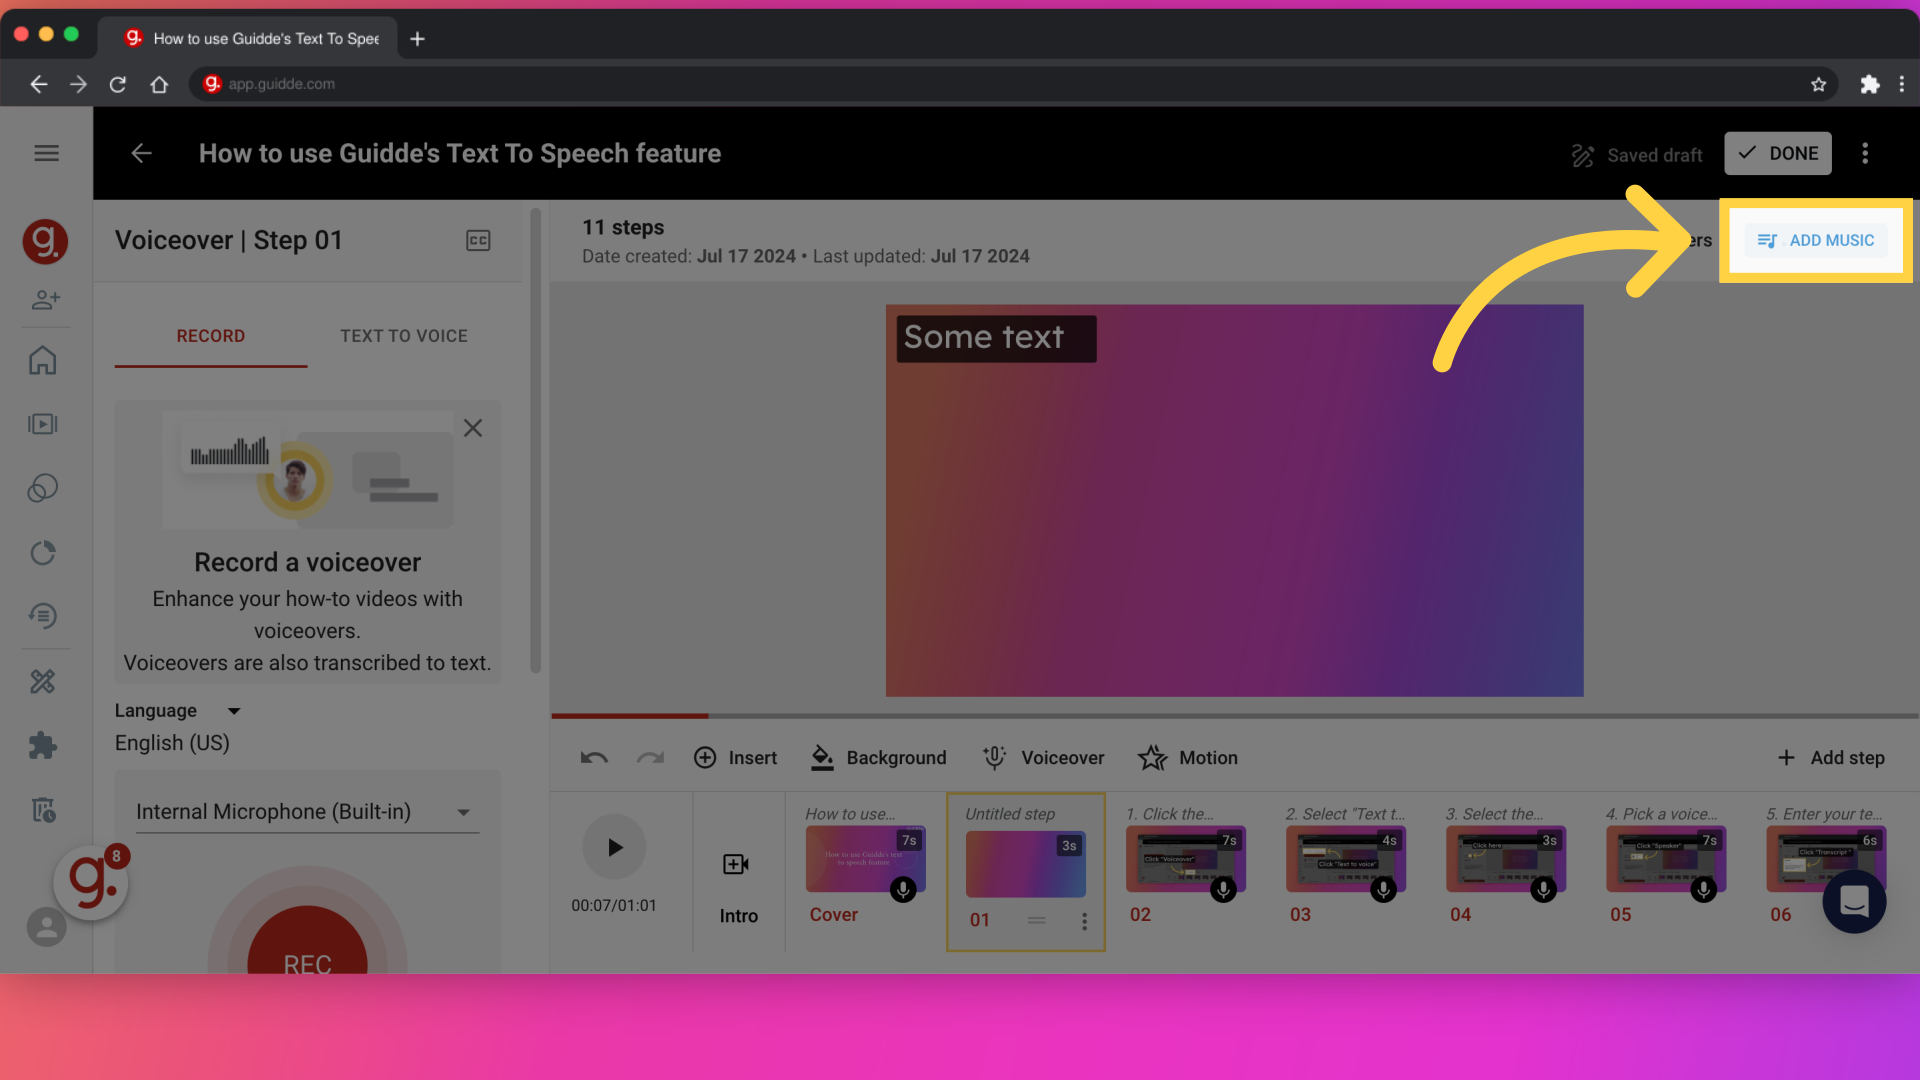Switch to the TEXT TO VOICE tab
Viewport: 1920px width, 1080px height.
[x=404, y=336]
